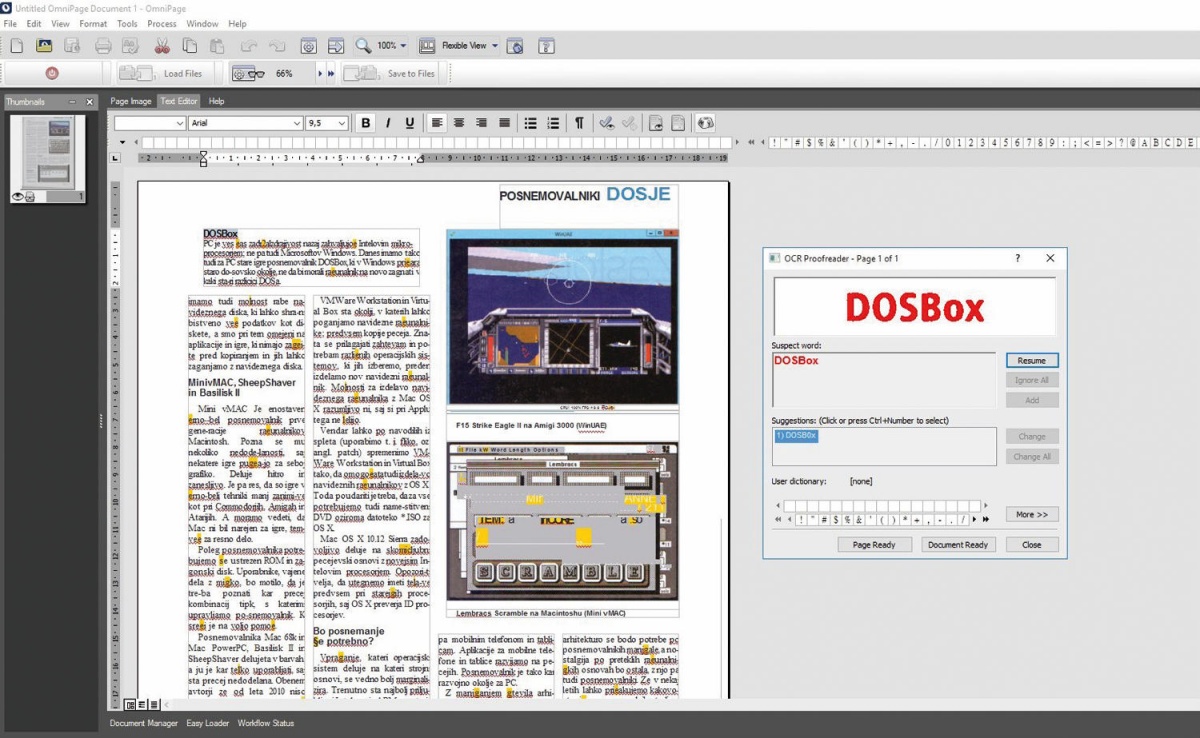Screen dimensions: 1200x738
Task: Click the help question mark in OCR Proofreader
Action: (x=1018, y=258)
